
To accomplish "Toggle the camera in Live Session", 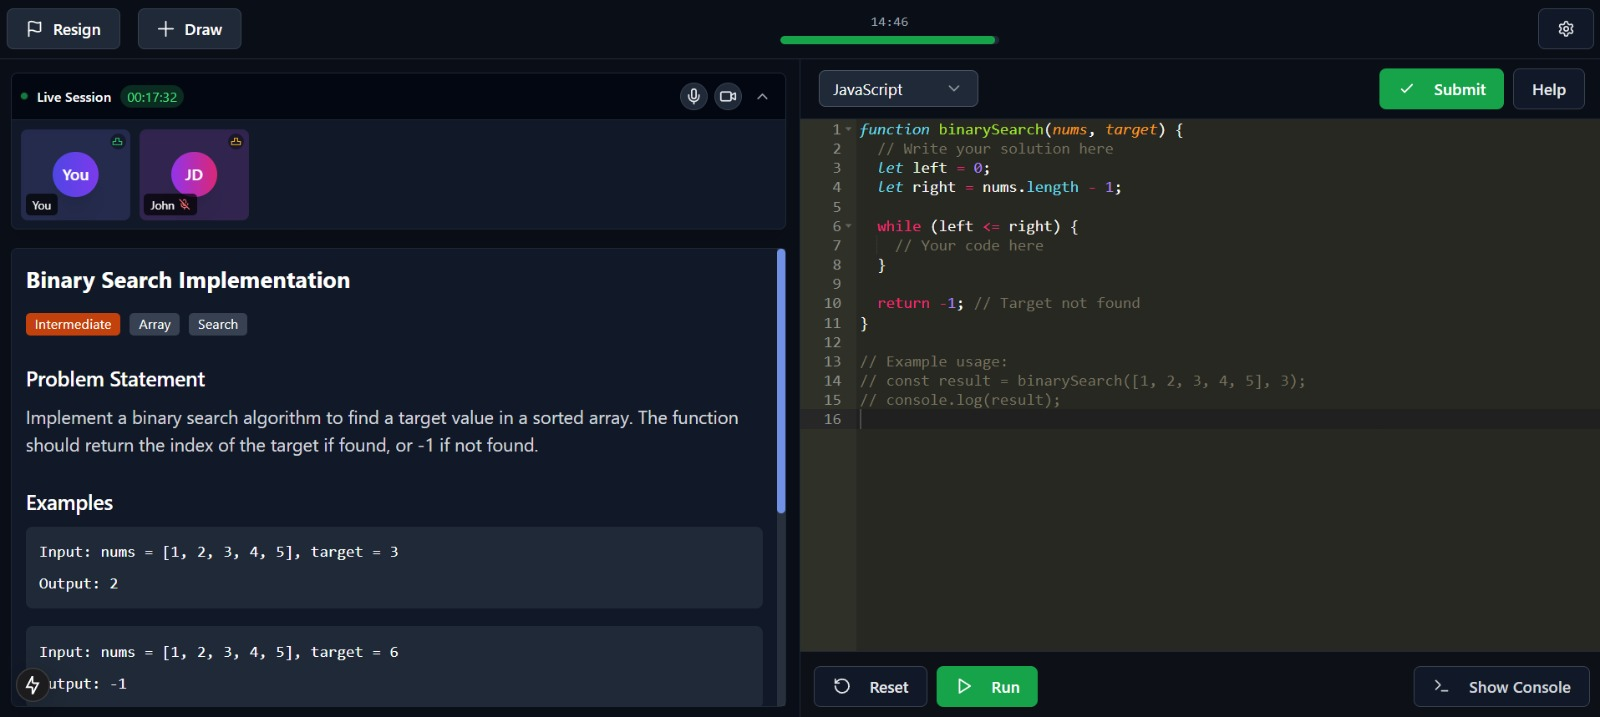I will [728, 96].
